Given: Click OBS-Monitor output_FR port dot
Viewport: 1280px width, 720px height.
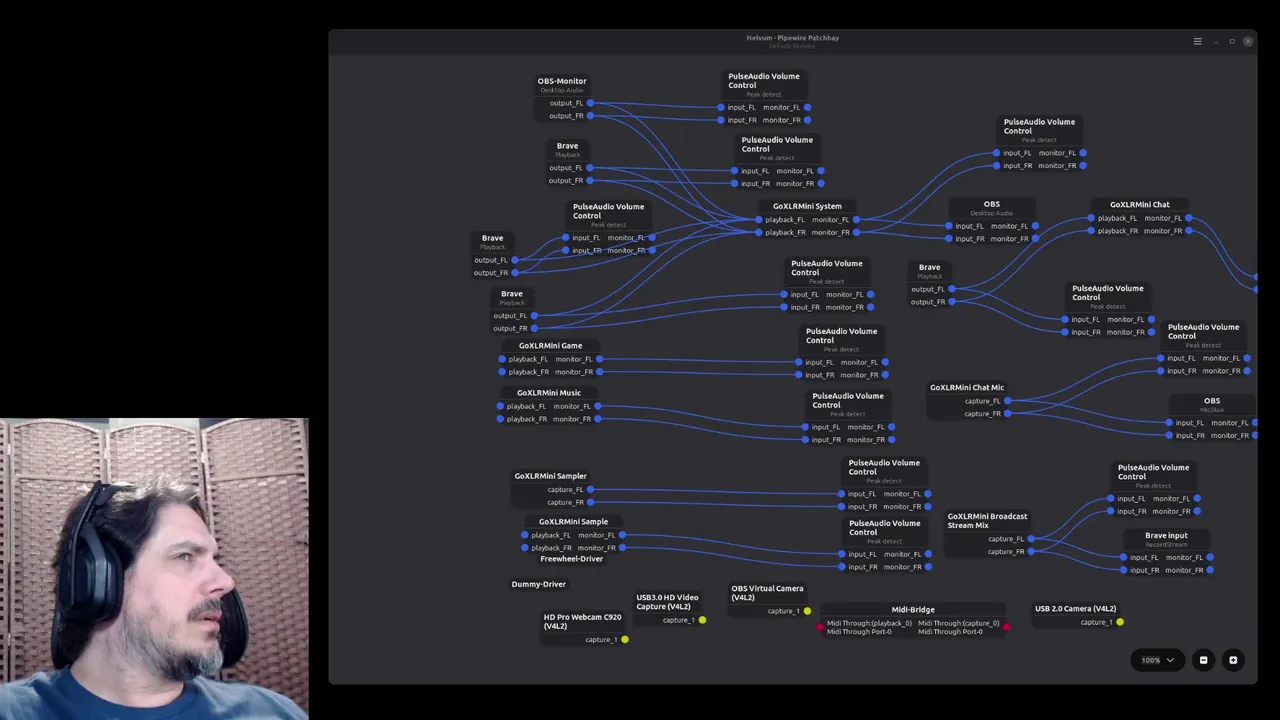Looking at the screenshot, I should click(590, 116).
